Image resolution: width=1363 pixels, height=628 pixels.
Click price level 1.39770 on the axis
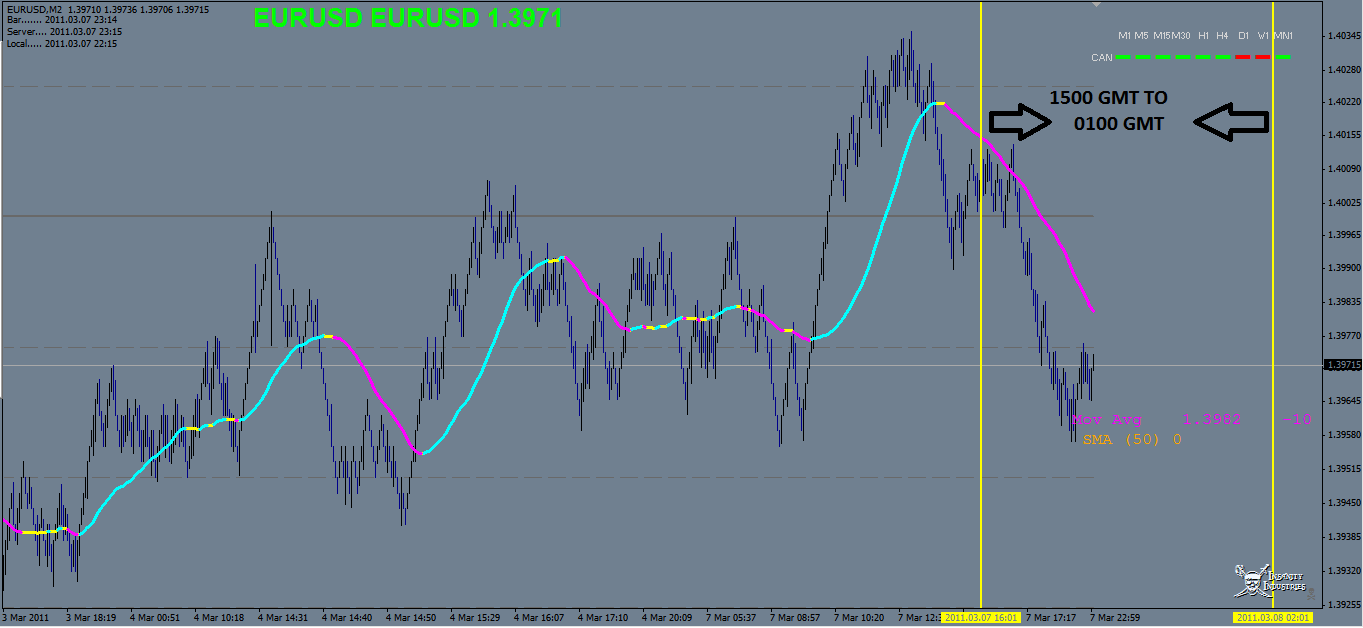tap(1342, 335)
